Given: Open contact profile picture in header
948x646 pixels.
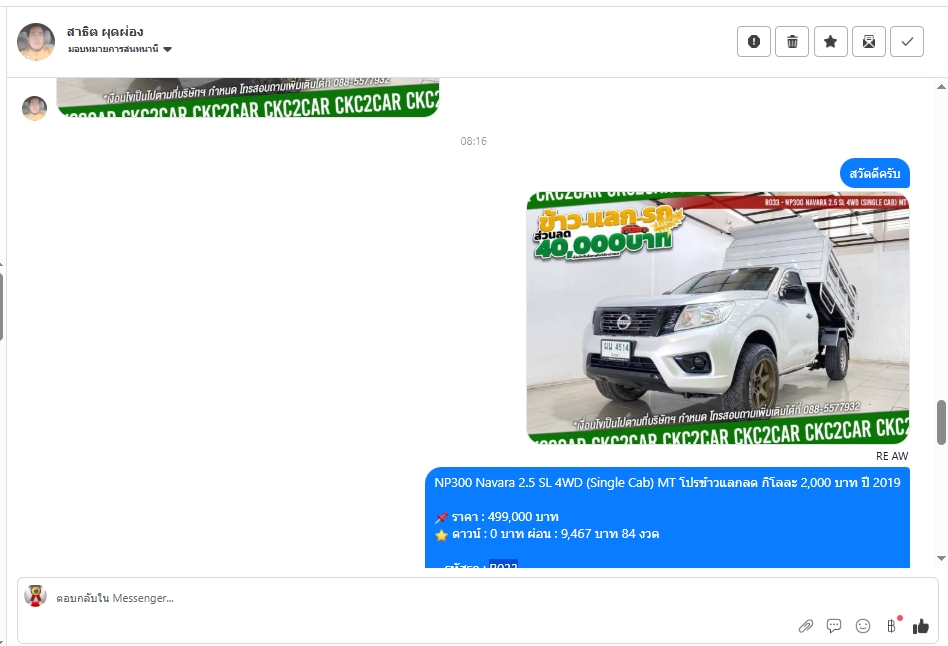Looking at the screenshot, I should tap(36, 42).
